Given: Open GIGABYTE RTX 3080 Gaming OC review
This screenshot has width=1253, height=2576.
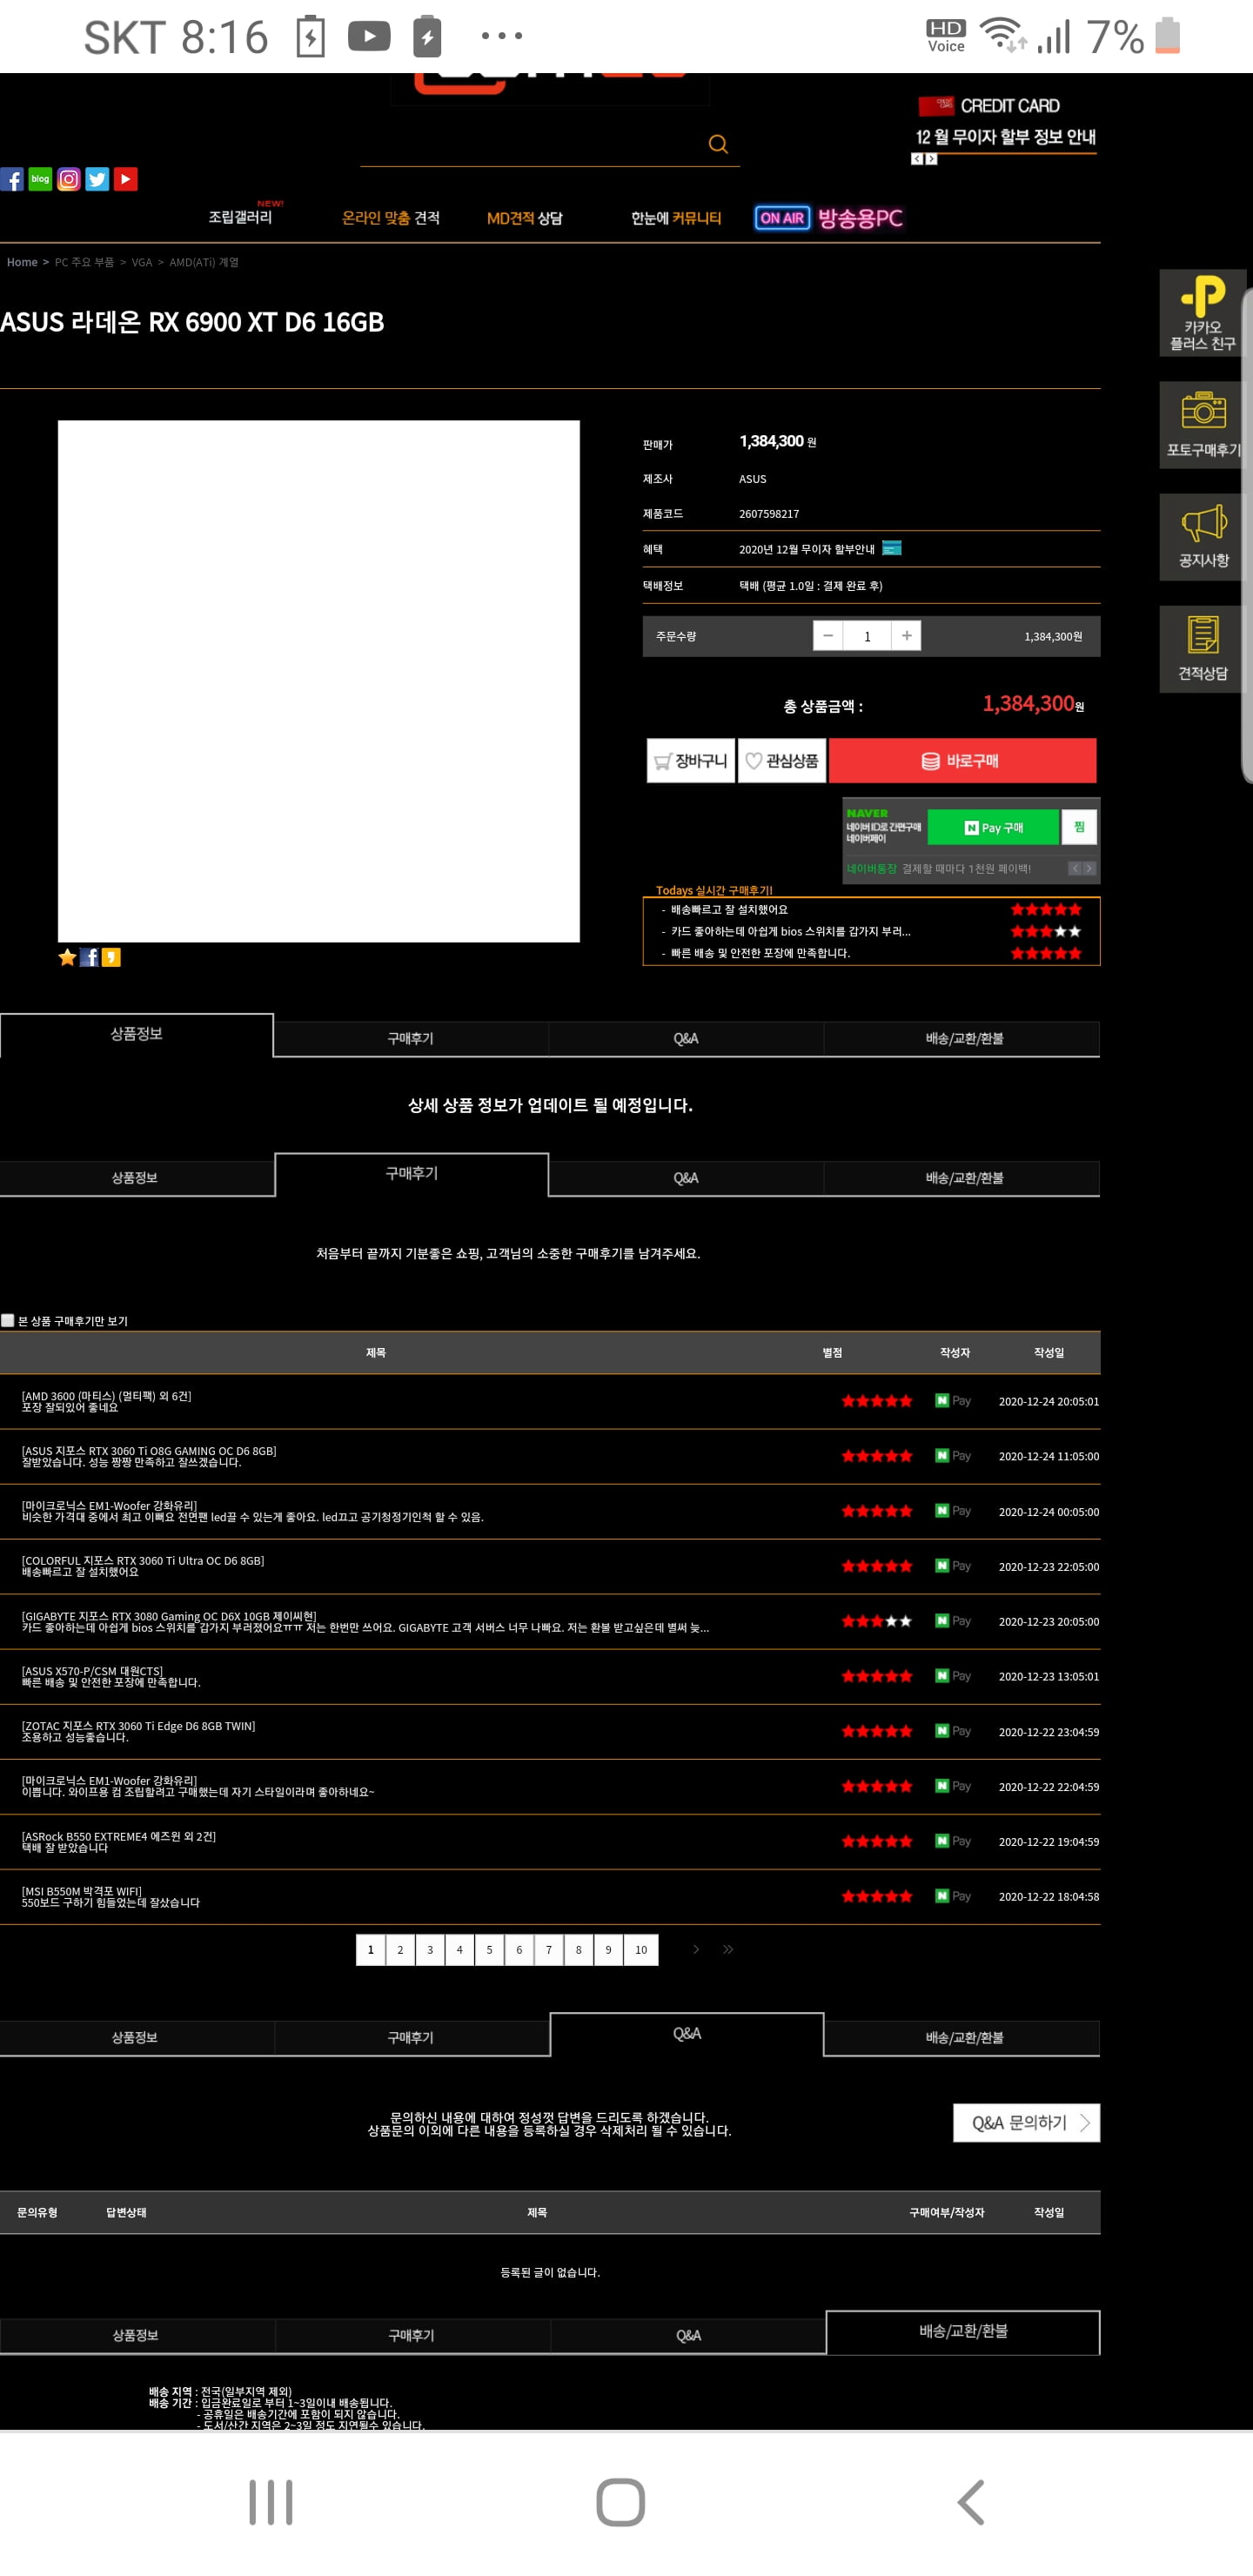Looking at the screenshot, I should click(x=550, y=1621).
